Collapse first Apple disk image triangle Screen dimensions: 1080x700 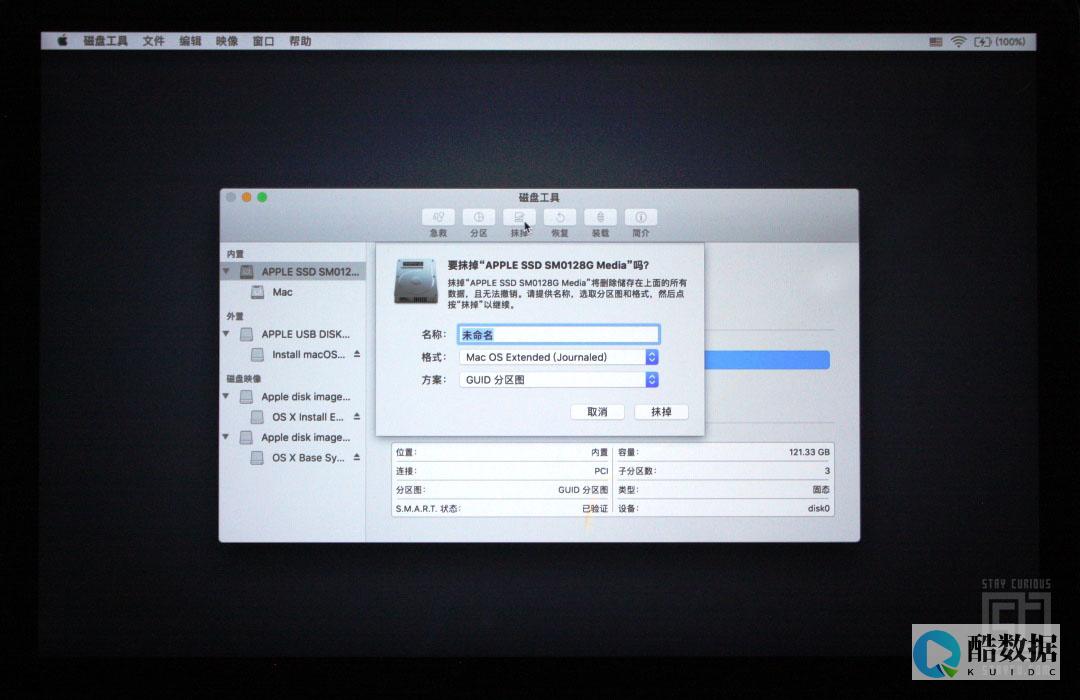coord(226,396)
